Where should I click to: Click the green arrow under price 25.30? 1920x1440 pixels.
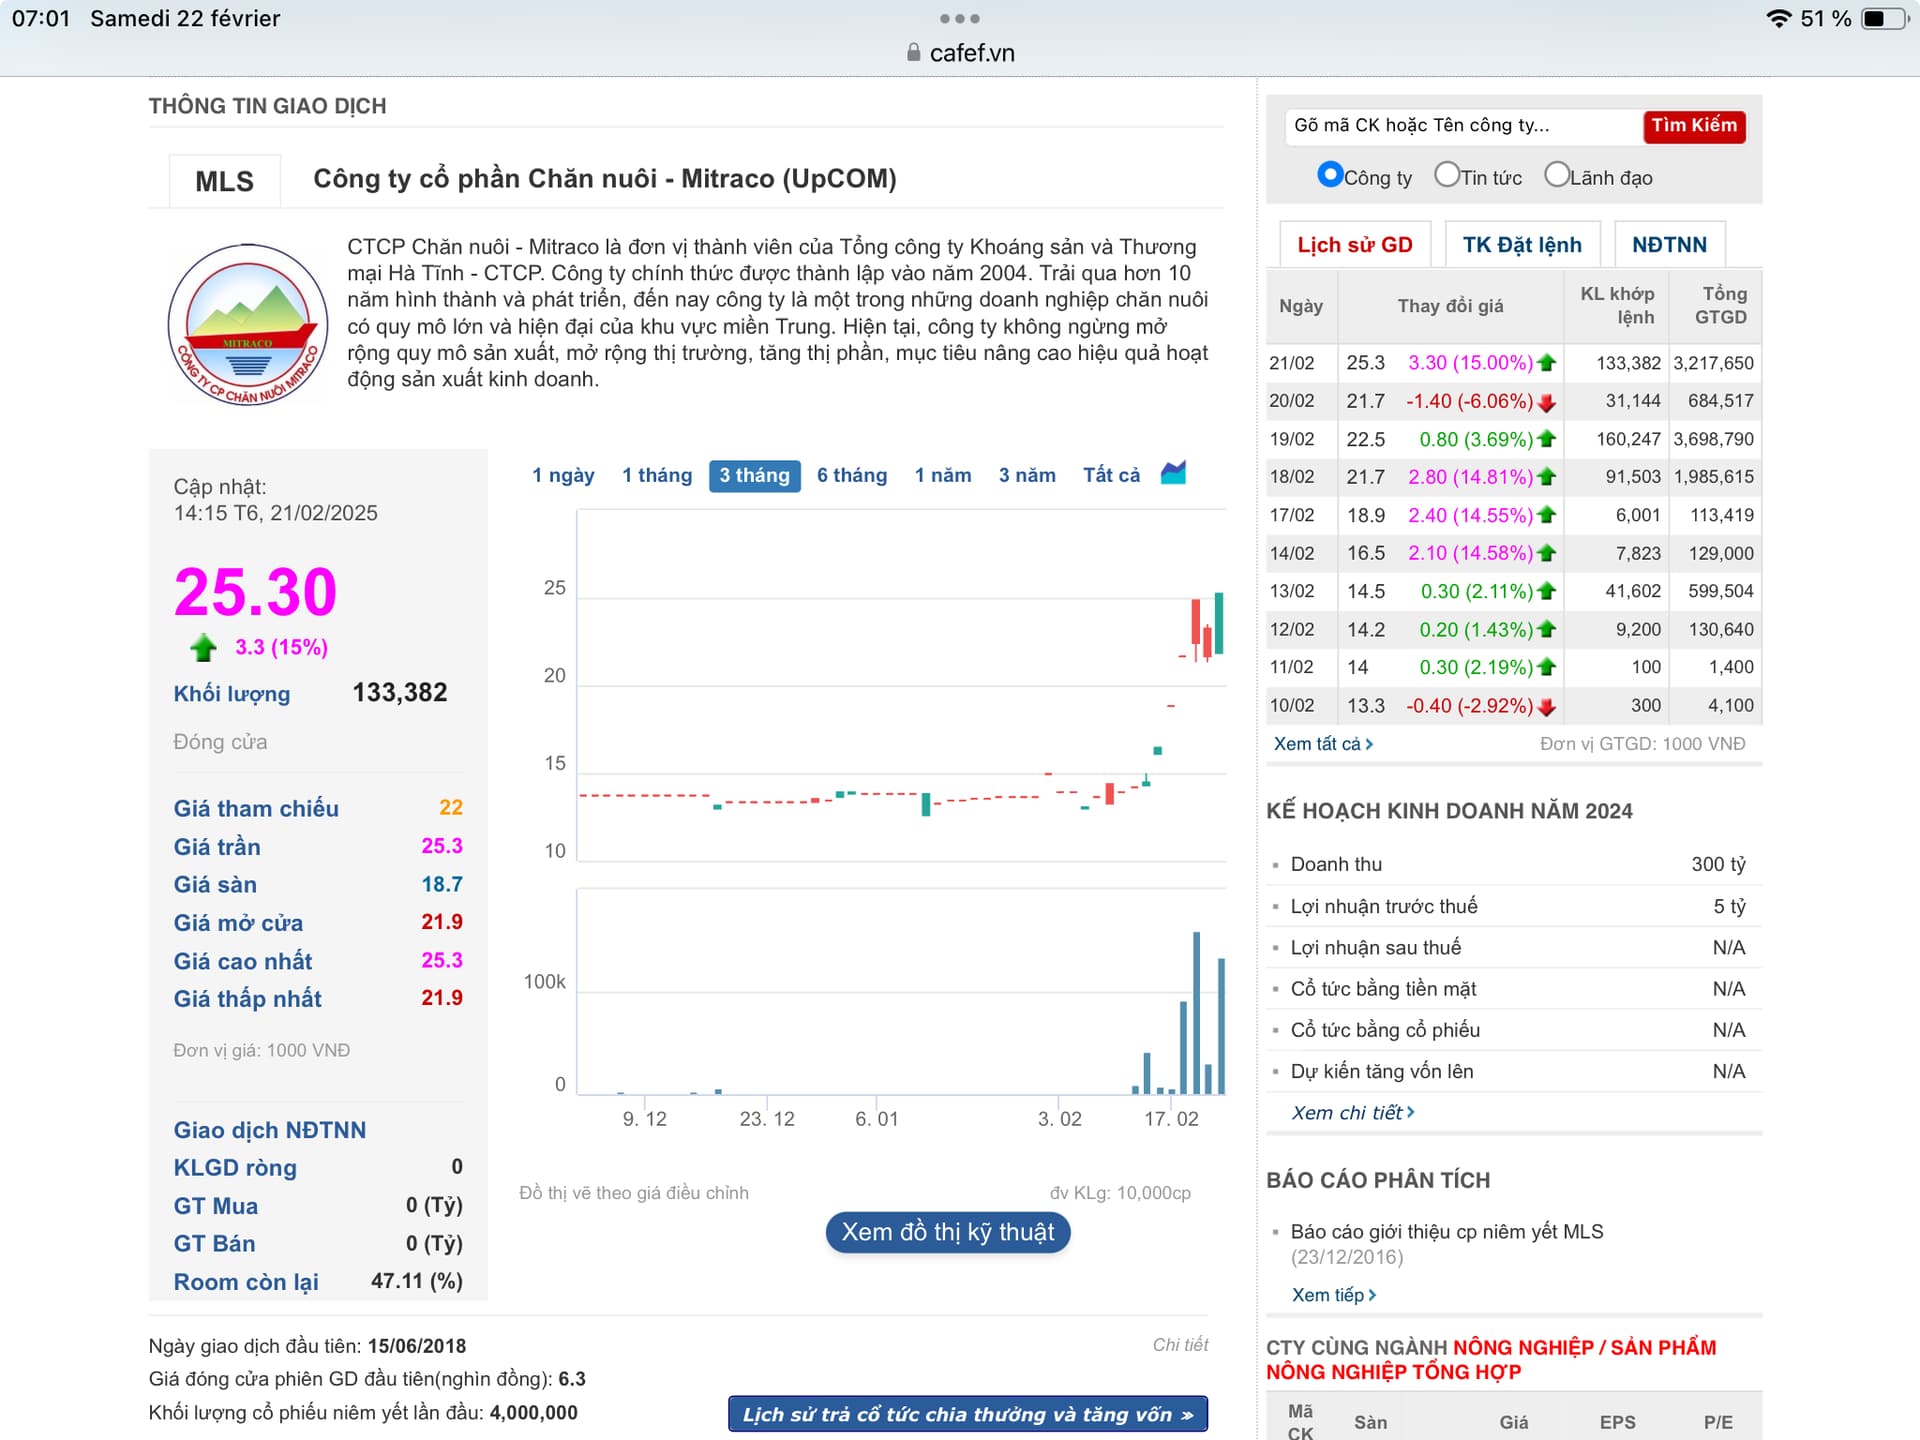click(203, 648)
